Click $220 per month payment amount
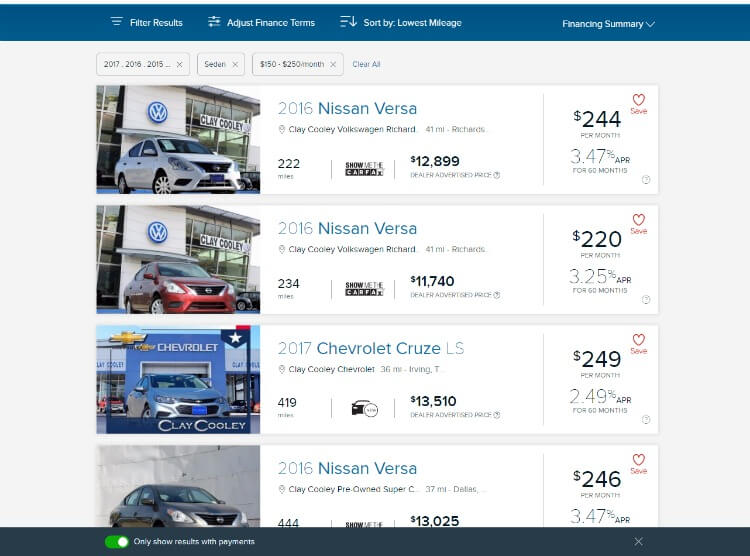The height and width of the screenshot is (556, 750). pyautogui.click(x=597, y=239)
